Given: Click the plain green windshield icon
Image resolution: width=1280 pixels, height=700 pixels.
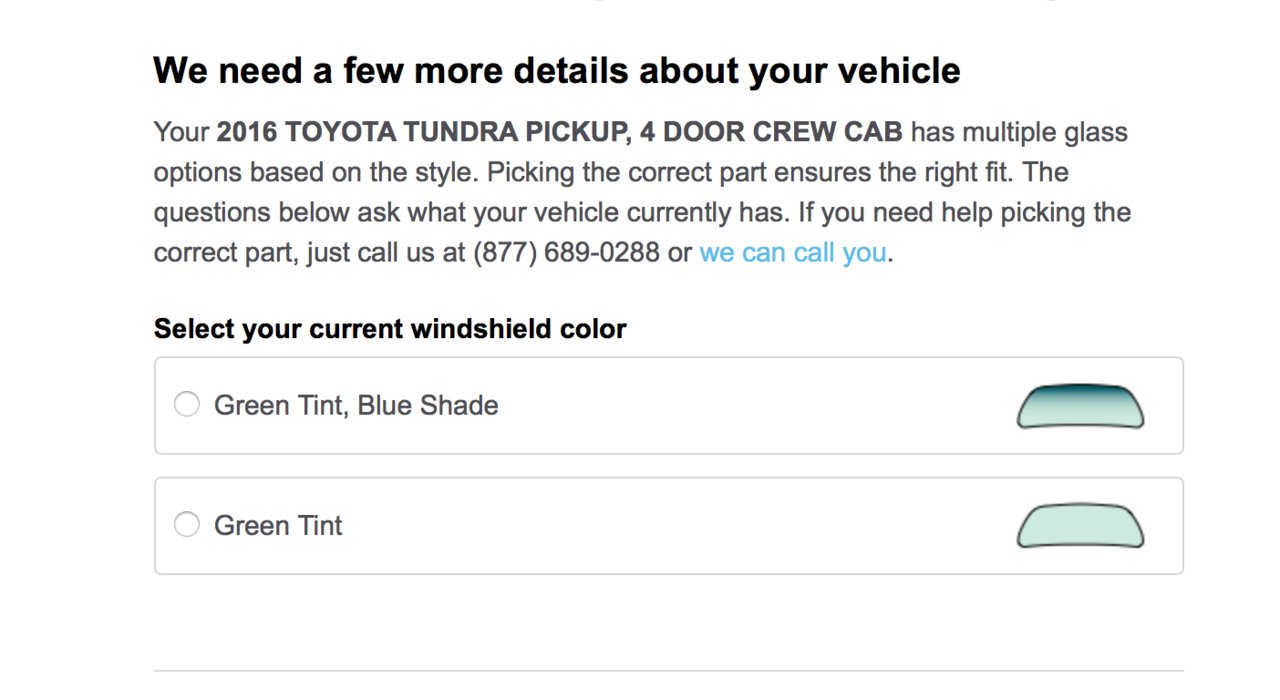Looking at the screenshot, I should click(1080, 526).
